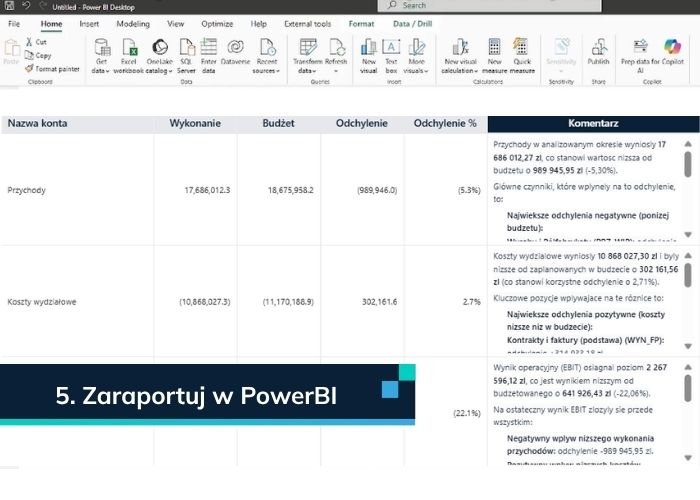Open the Format tab
This screenshot has height=500, width=700.
(x=361, y=24)
